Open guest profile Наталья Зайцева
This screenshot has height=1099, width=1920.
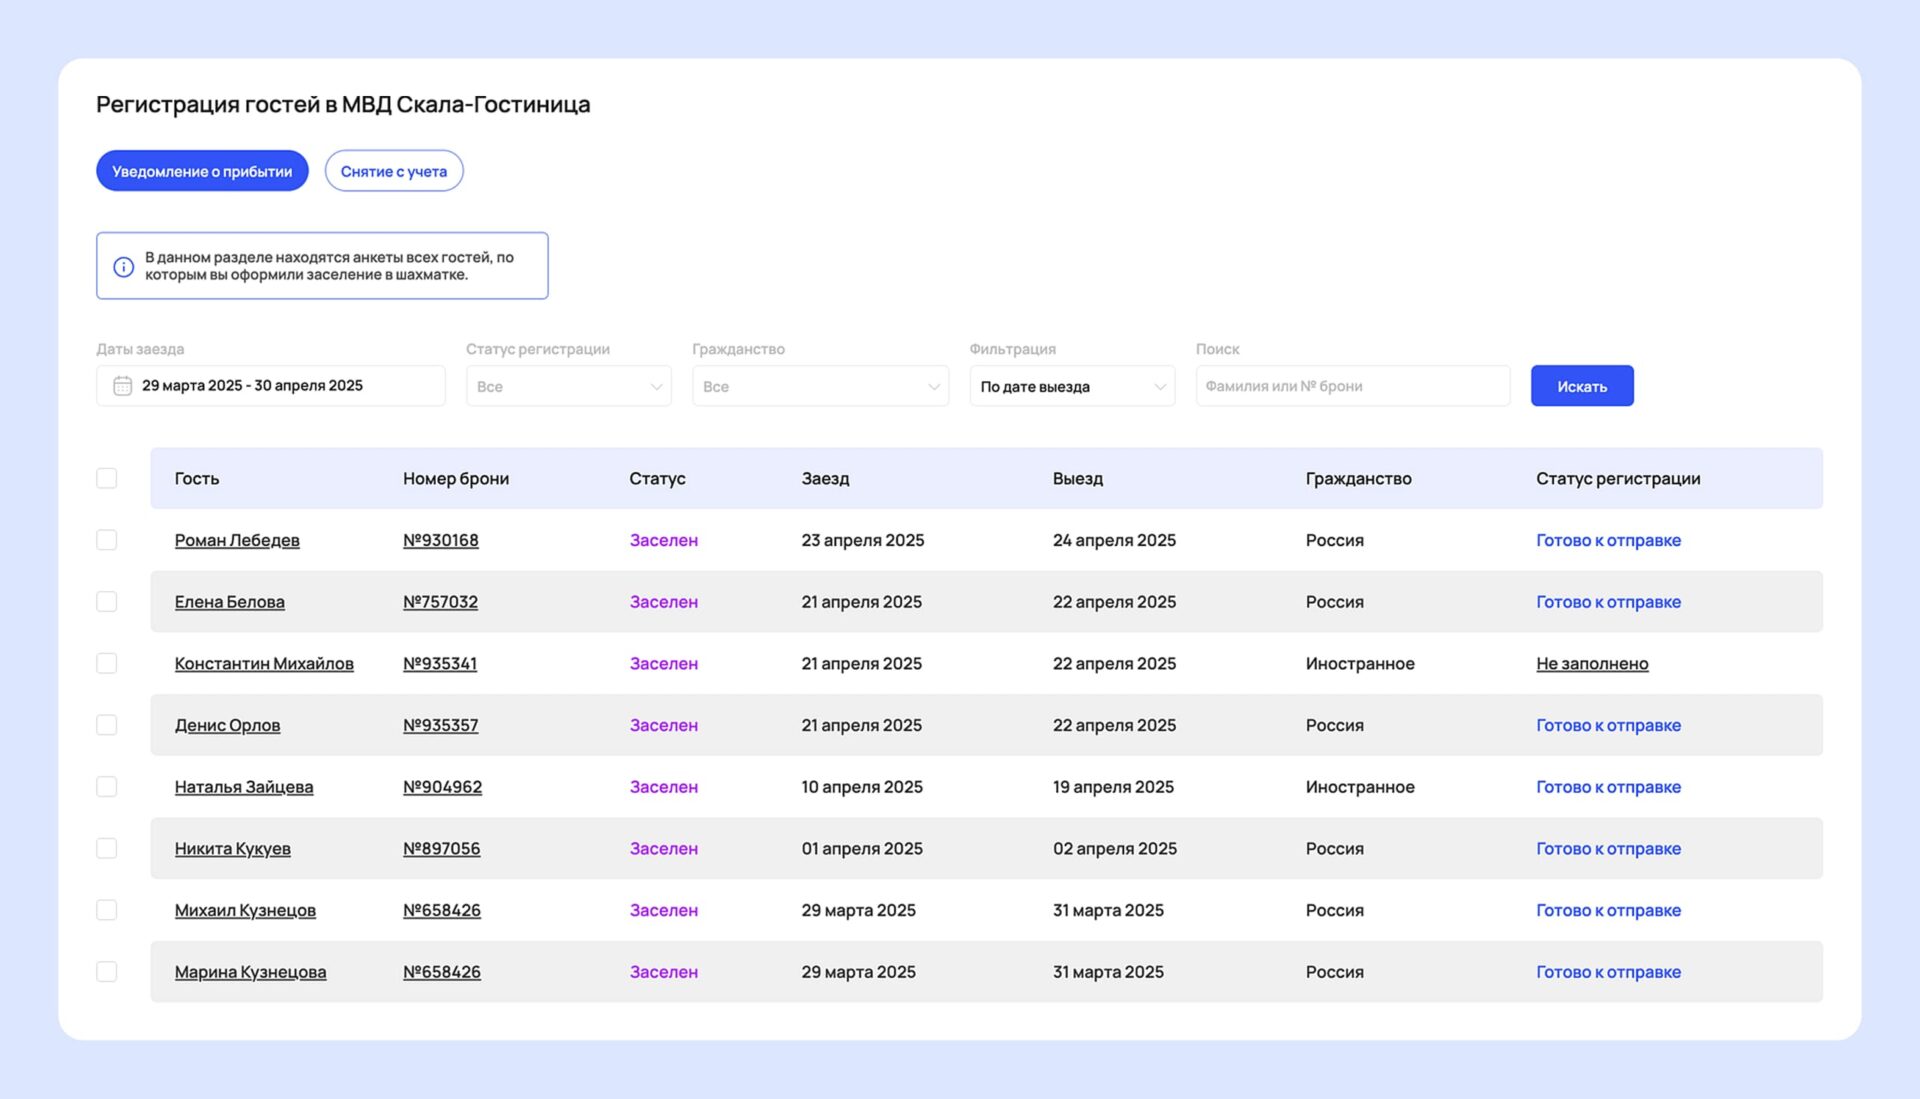(x=244, y=787)
